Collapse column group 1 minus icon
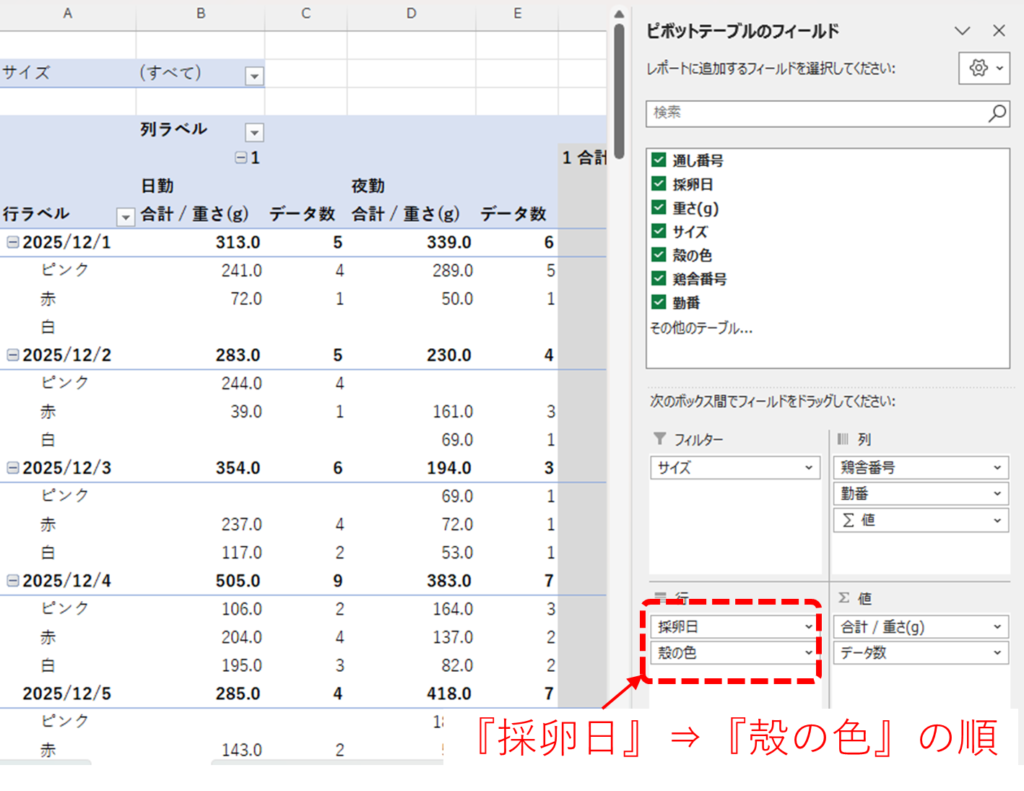This screenshot has height=791, width=1024. point(240,158)
